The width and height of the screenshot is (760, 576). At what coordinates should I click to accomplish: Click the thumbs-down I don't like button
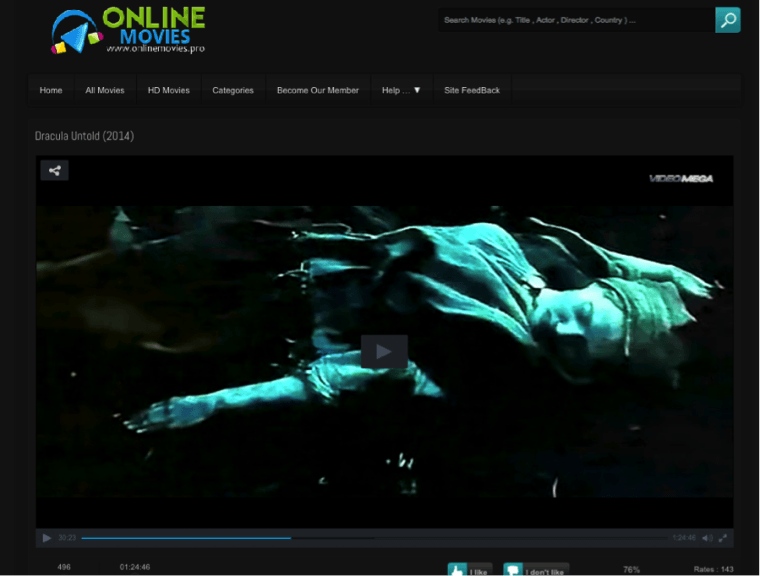click(x=536, y=570)
